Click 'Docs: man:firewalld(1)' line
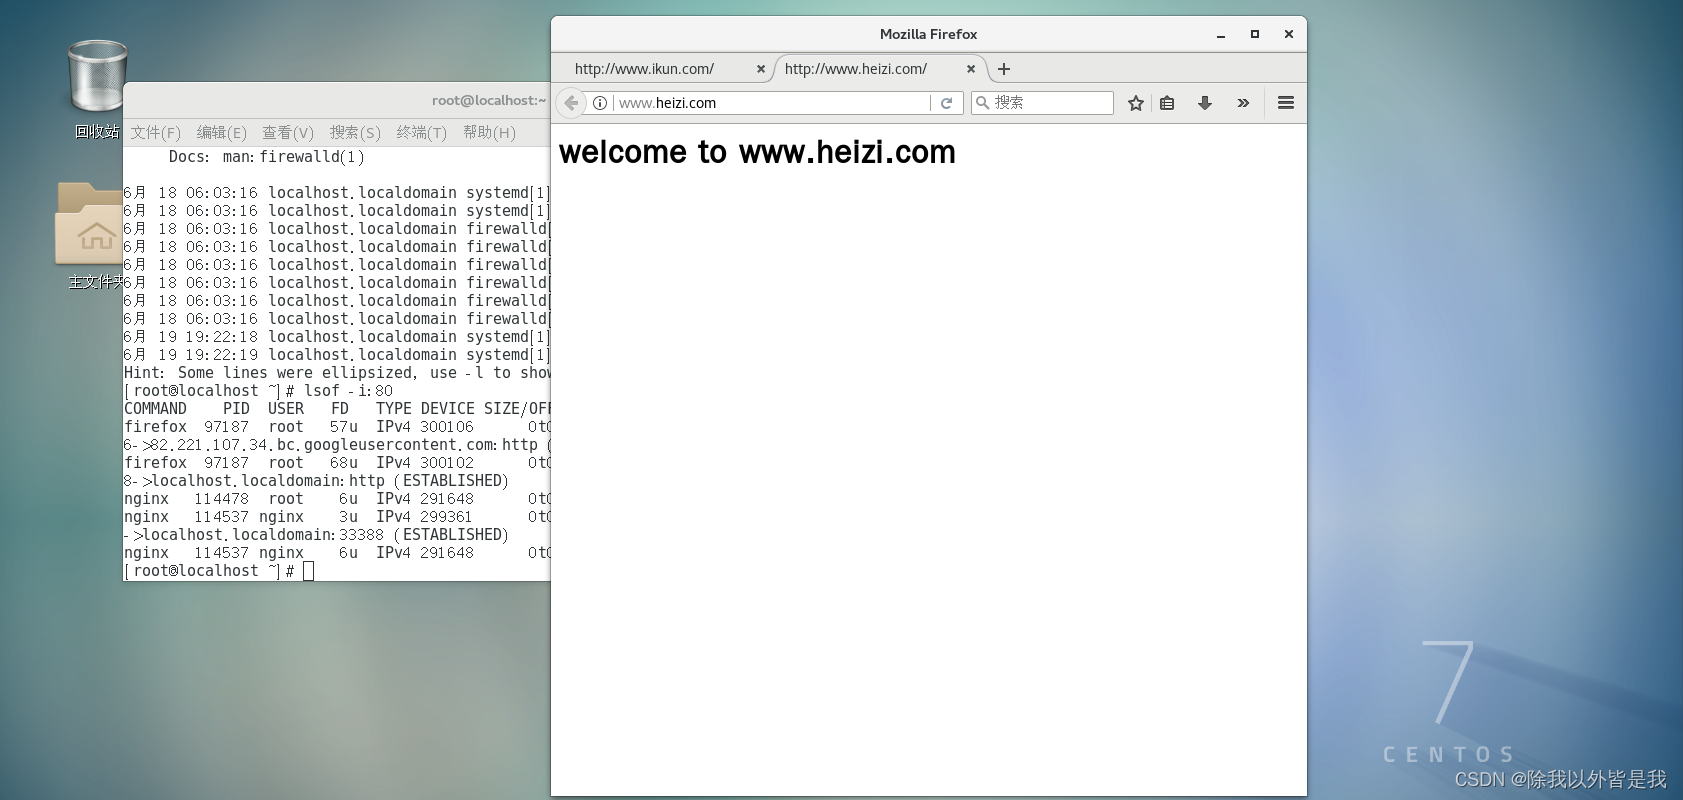1683x800 pixels. pos(266,157)
